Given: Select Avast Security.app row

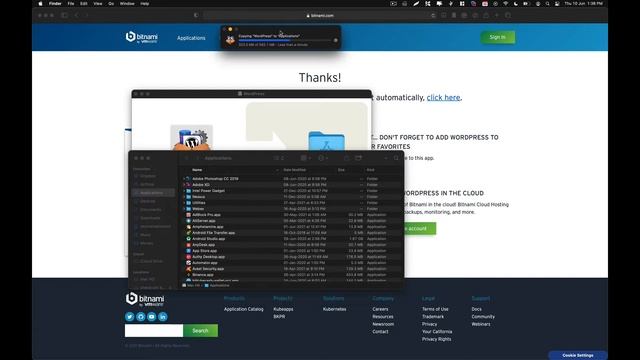Looking at the screenshot, I should click(291, 269).
